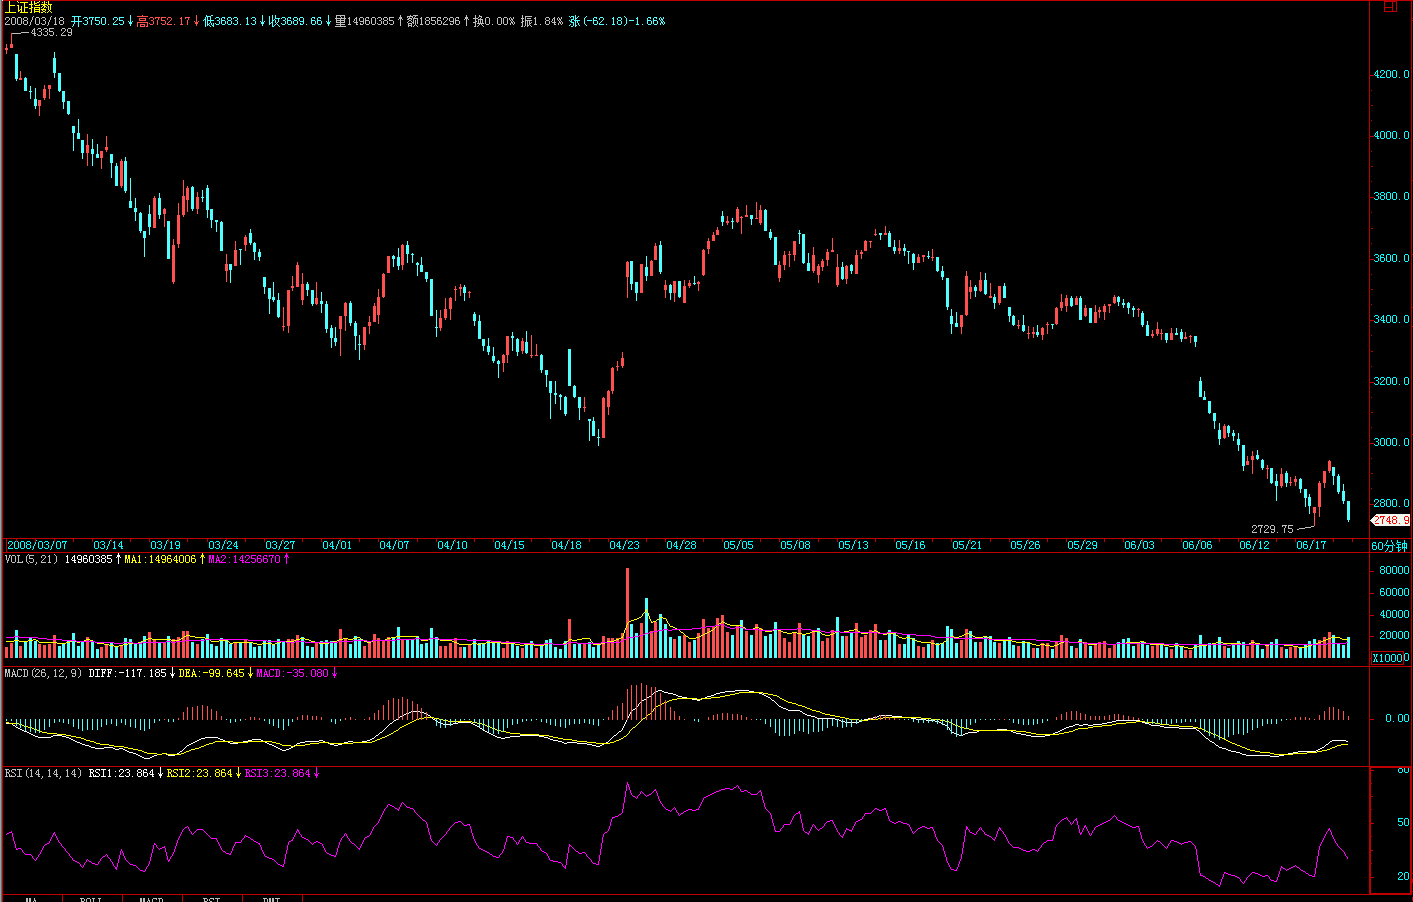Click the 2008/03/18 date in header
Viewport: 1413px width, 902px height.
(x=34, y=21)
